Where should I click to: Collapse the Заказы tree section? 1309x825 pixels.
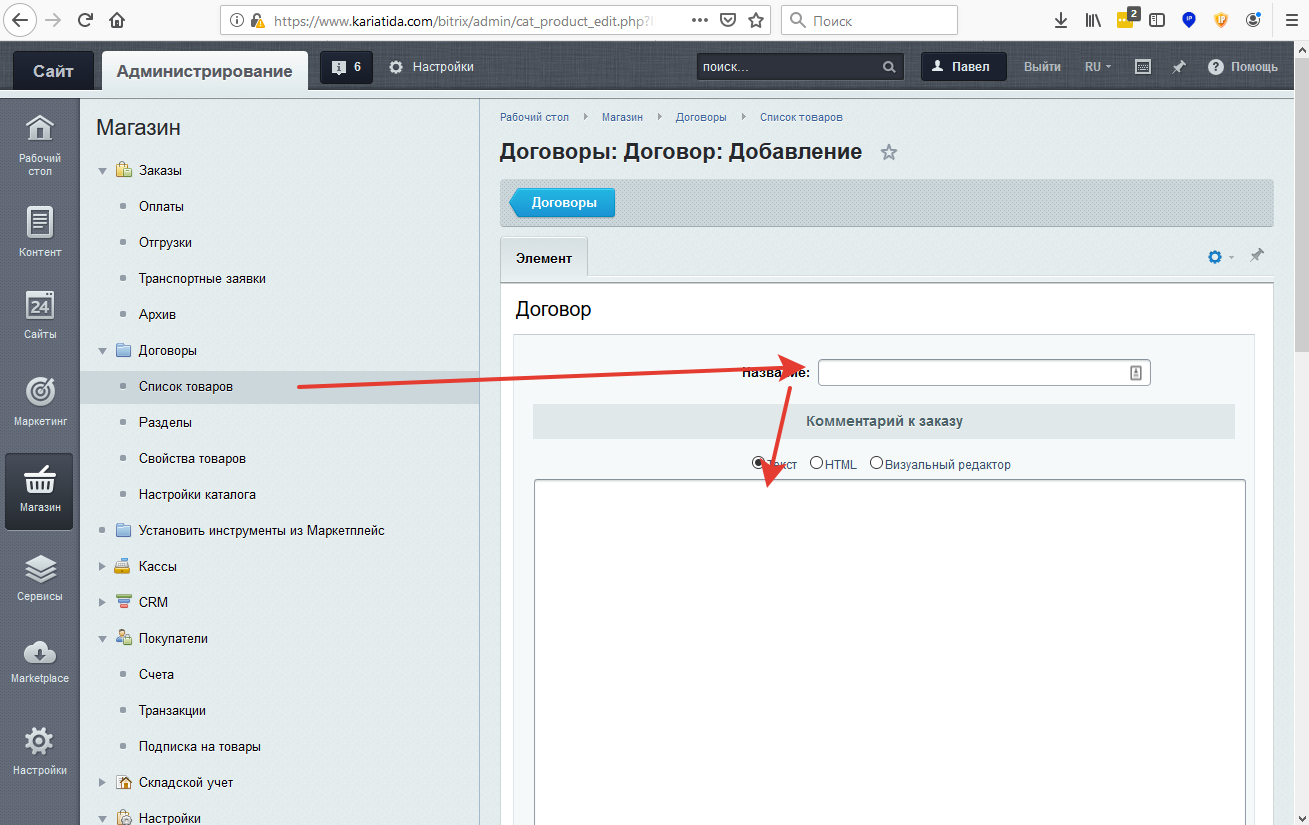point(102,171)
